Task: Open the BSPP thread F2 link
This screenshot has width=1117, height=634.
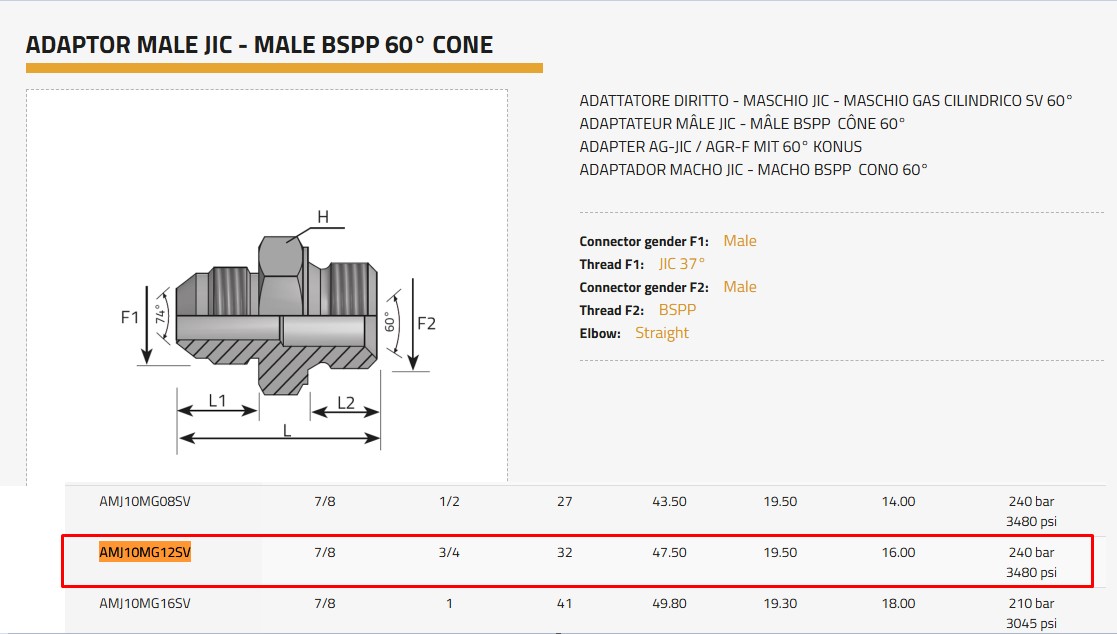Action: tap(677, 310)
